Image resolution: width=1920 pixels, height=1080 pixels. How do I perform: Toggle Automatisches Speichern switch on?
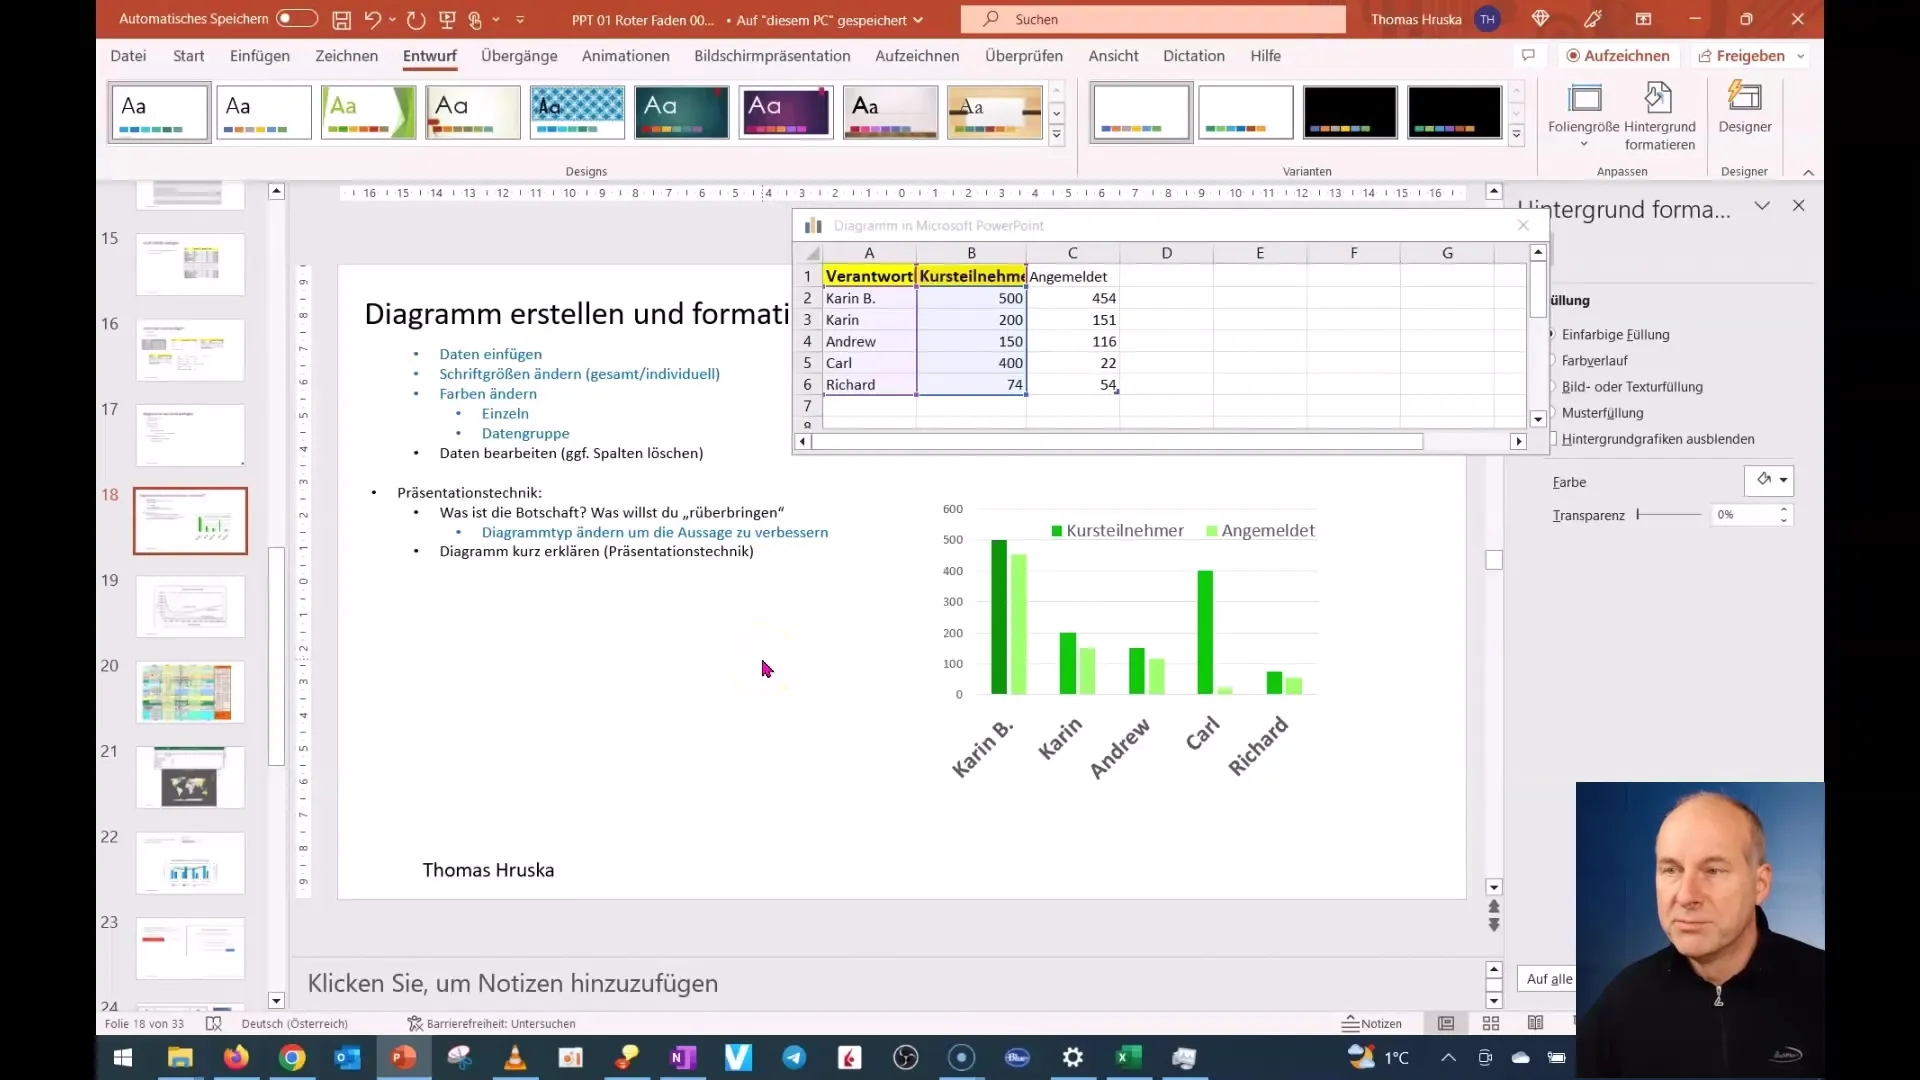coord(291,18)
